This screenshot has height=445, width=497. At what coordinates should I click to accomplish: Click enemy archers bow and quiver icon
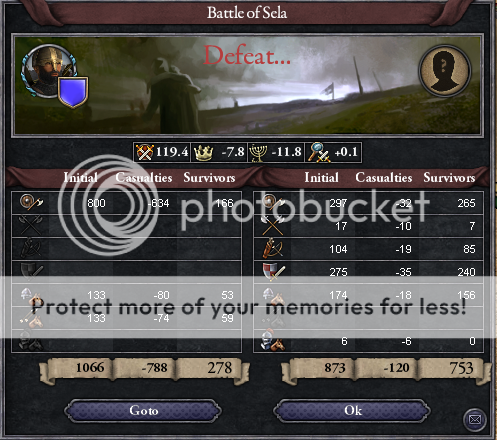(273, 248)
